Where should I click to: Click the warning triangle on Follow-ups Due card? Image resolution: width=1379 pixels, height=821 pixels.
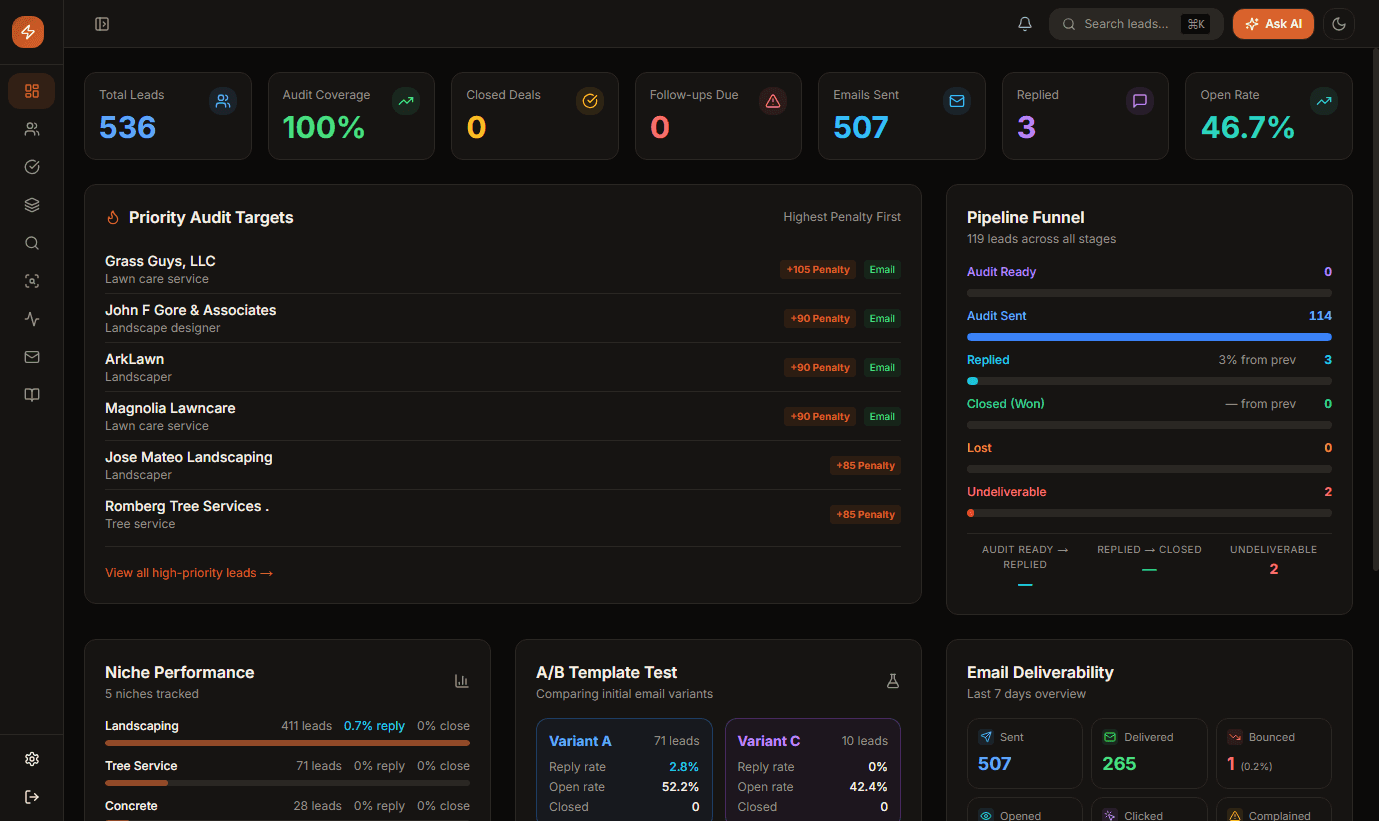(773, 101)
